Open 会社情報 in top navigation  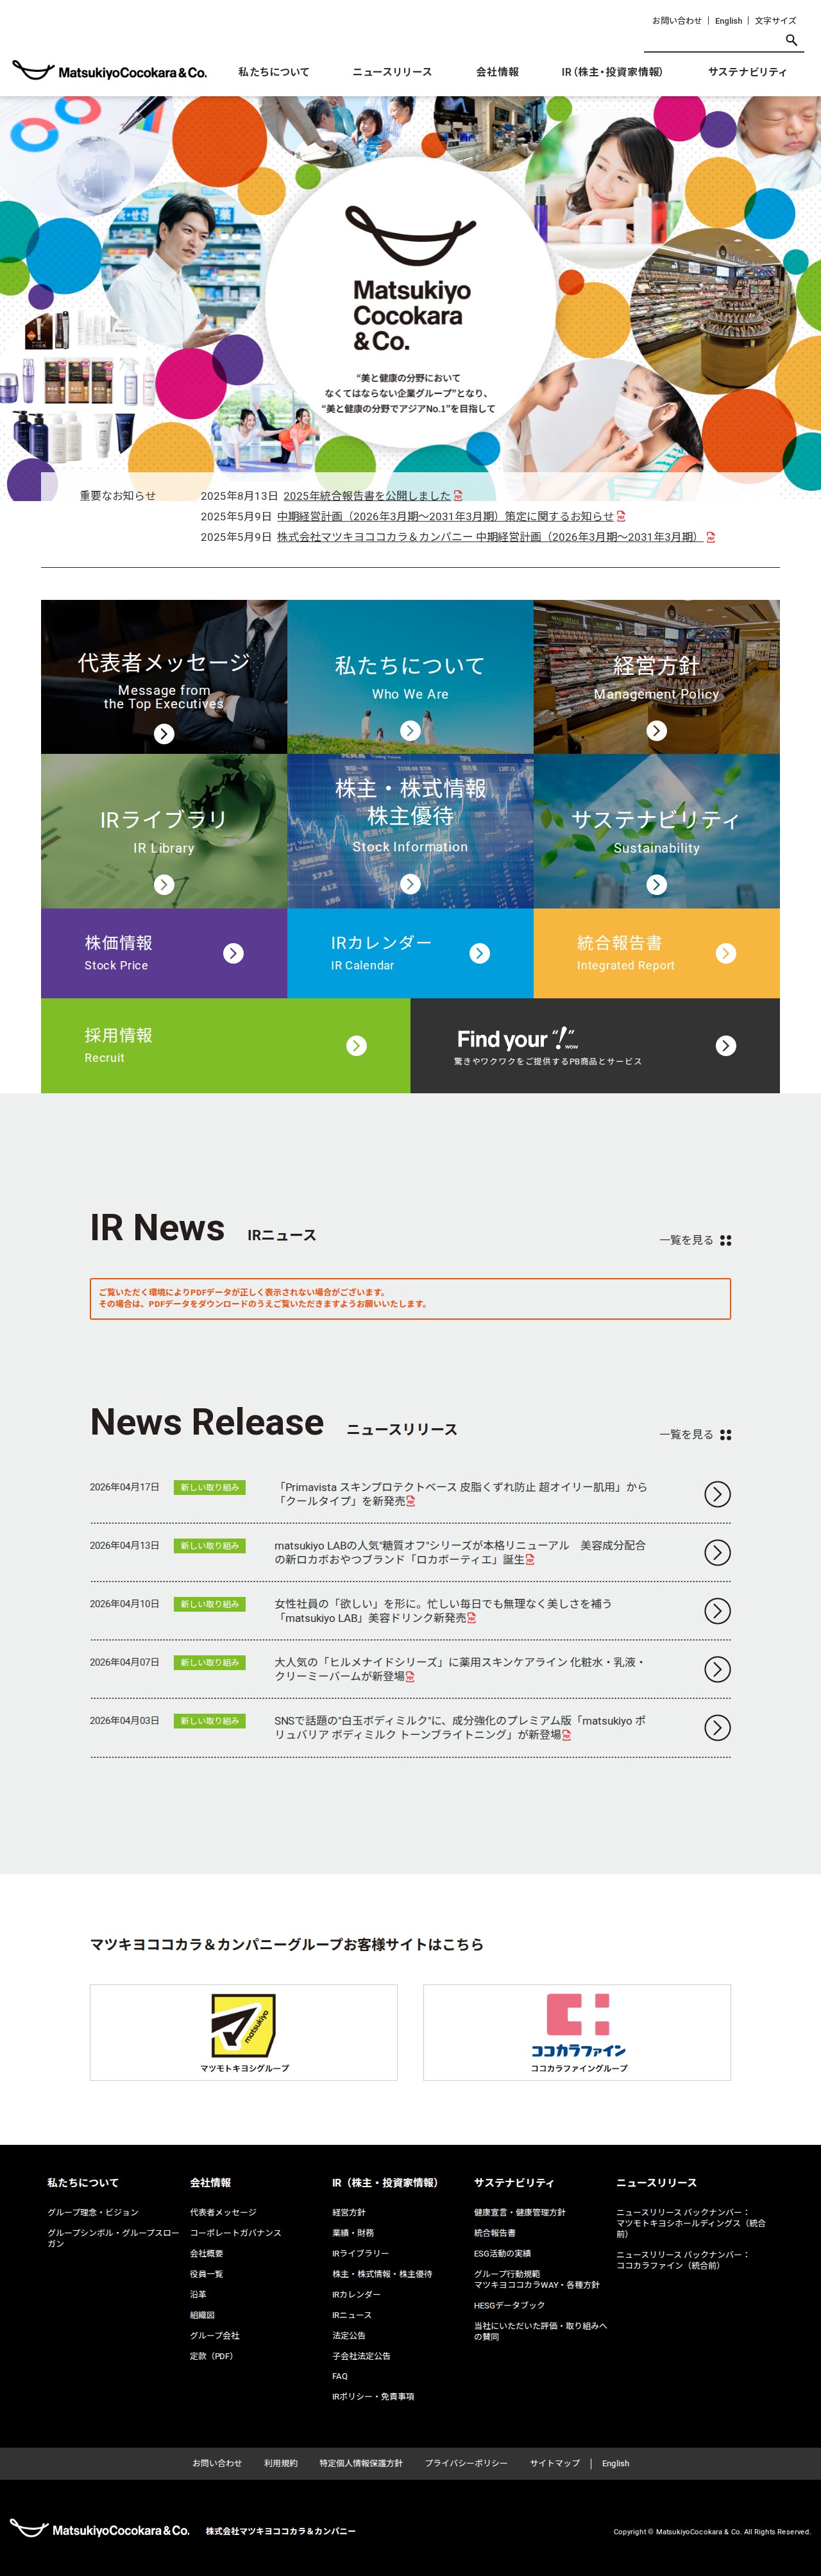click(497, 72)
